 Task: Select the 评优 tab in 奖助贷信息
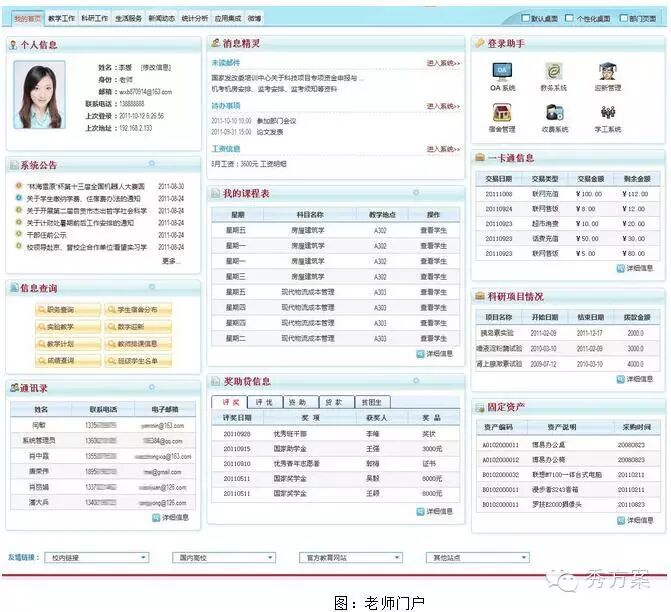(264, 402)
